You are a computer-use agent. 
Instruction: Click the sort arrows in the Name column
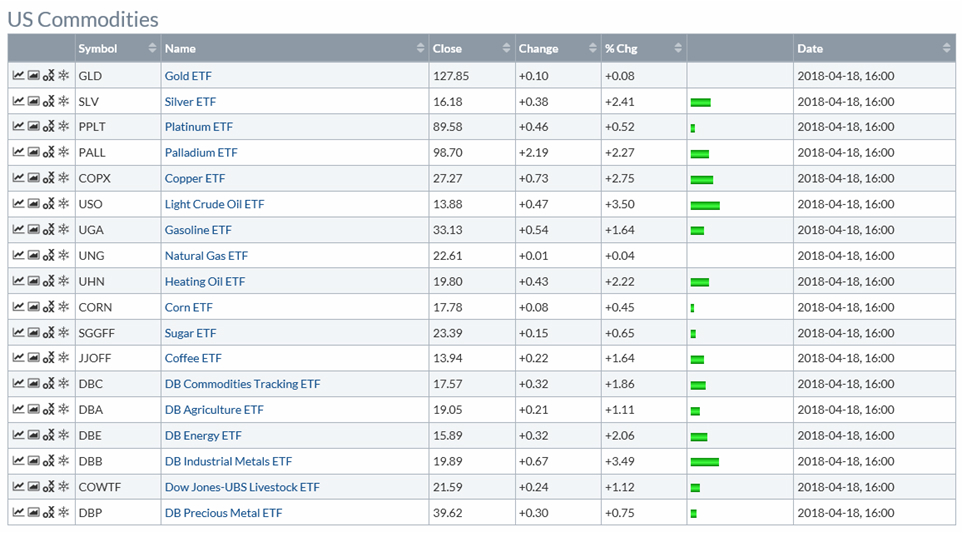(x=420, y=48)
